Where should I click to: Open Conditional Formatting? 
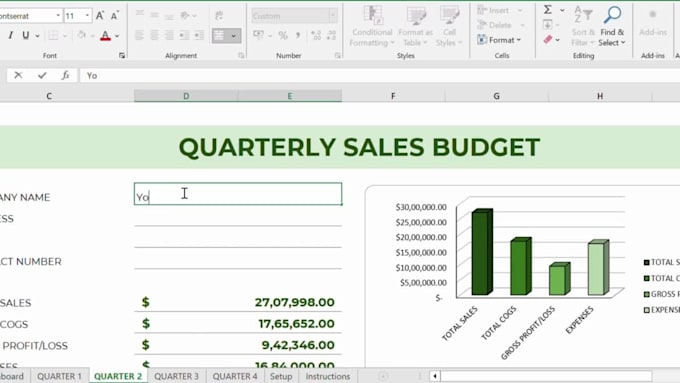pyautogui.click(x=372, y=26)
